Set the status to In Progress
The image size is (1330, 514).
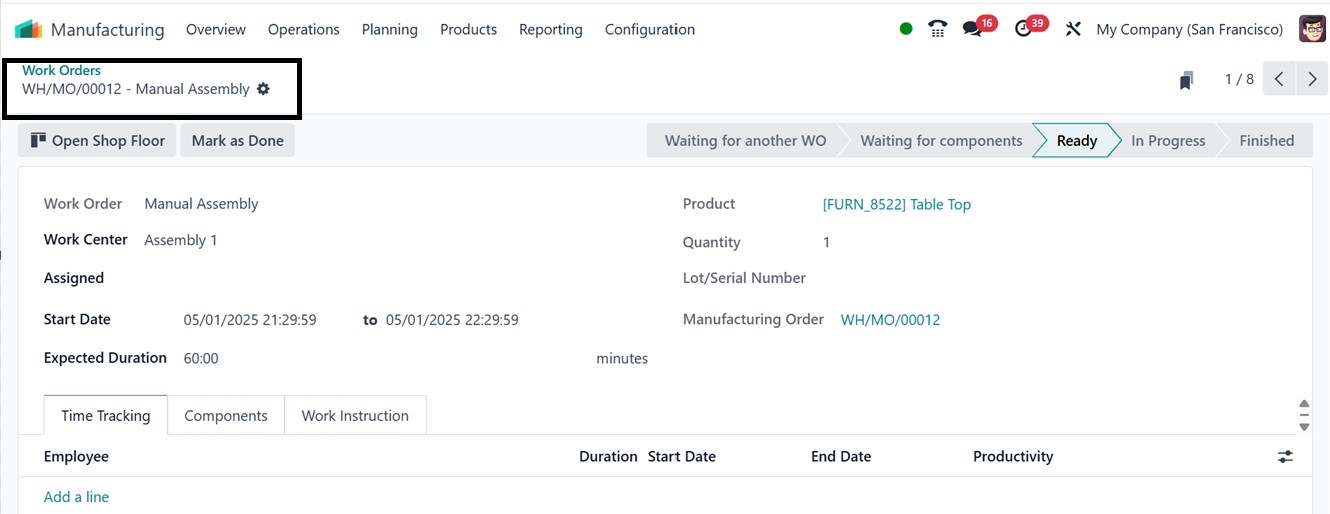pyautogui.click(x=1167, y=141)
